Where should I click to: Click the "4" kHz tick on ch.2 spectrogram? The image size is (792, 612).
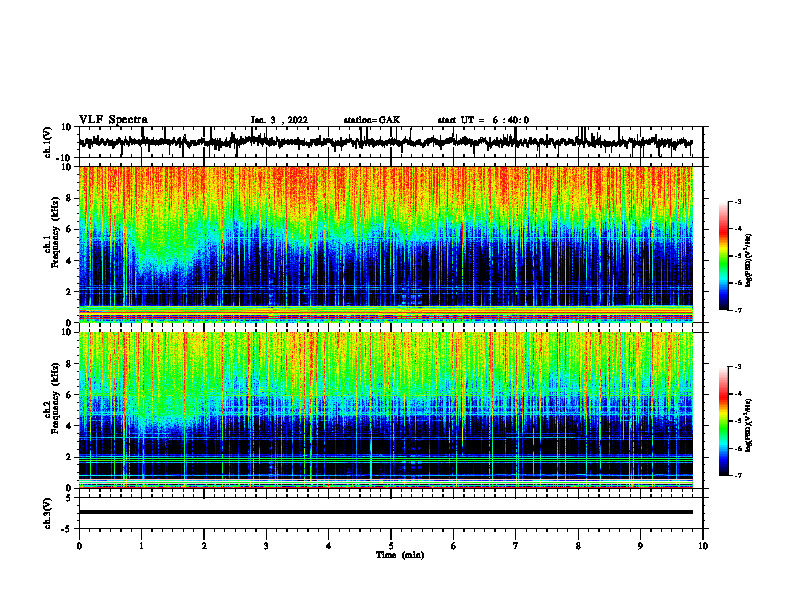[69, 426]
